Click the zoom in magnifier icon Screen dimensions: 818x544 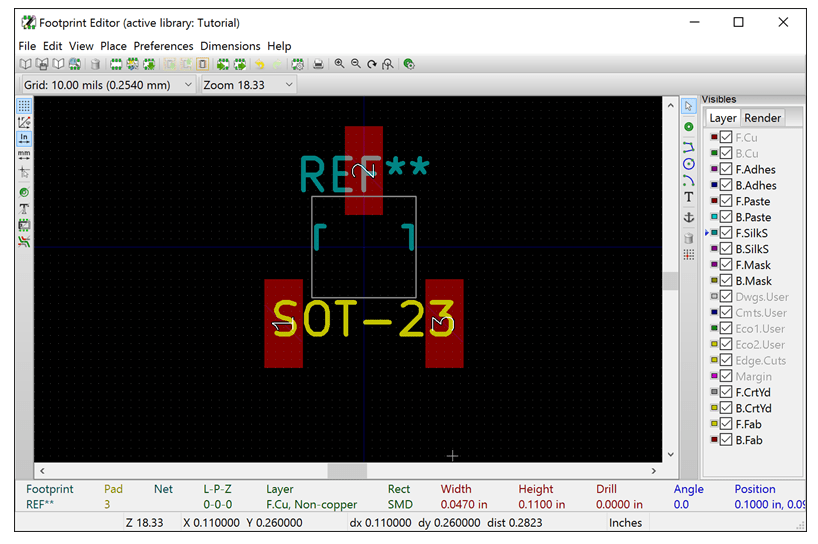click(340, 64)
